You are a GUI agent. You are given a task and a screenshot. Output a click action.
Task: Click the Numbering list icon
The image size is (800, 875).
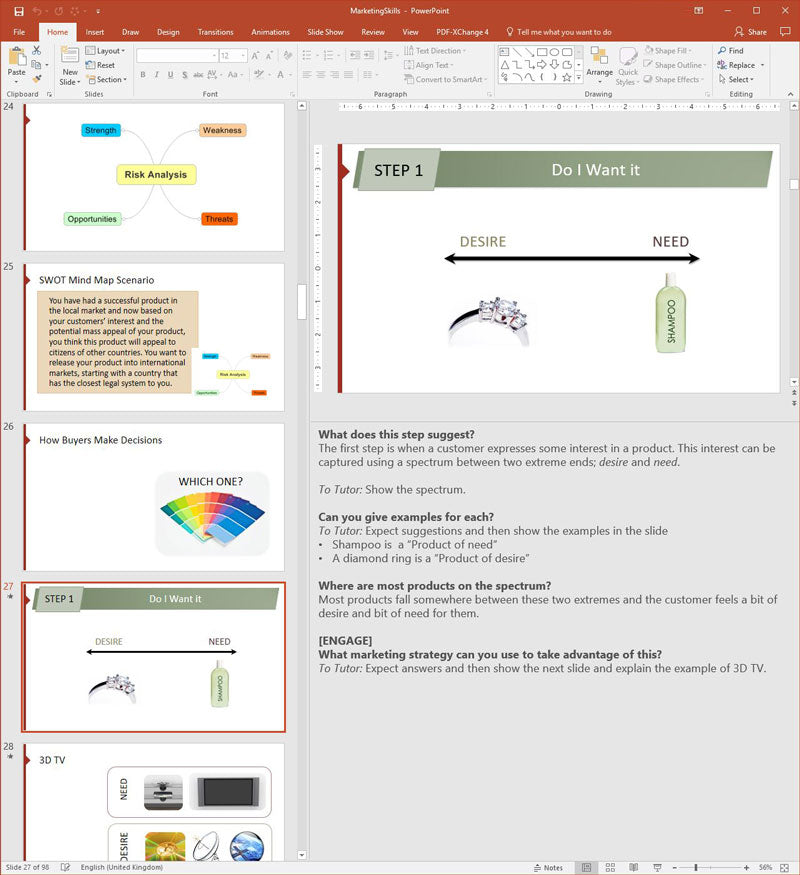click(329, 55)
